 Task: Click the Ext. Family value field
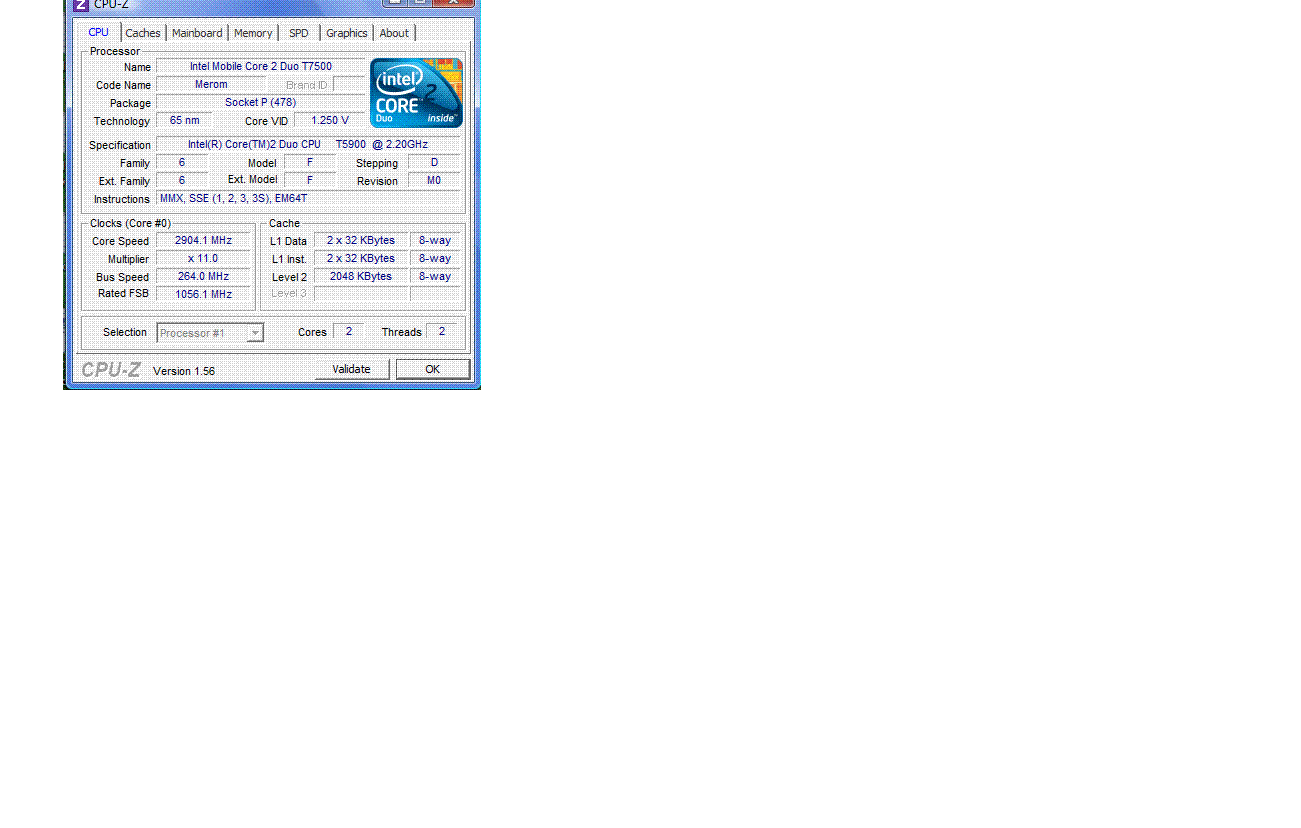click(x=182, y=181)
